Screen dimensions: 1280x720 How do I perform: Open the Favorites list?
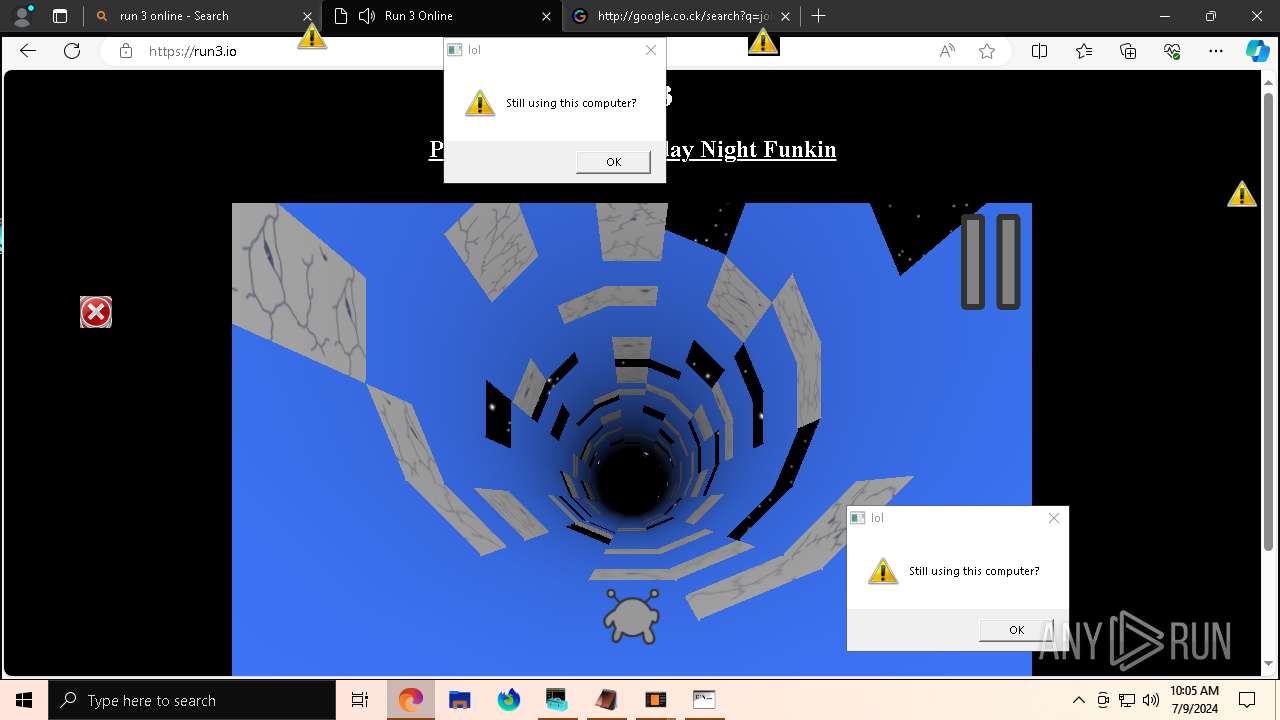pyautogui.click(x=1084, y=51)
